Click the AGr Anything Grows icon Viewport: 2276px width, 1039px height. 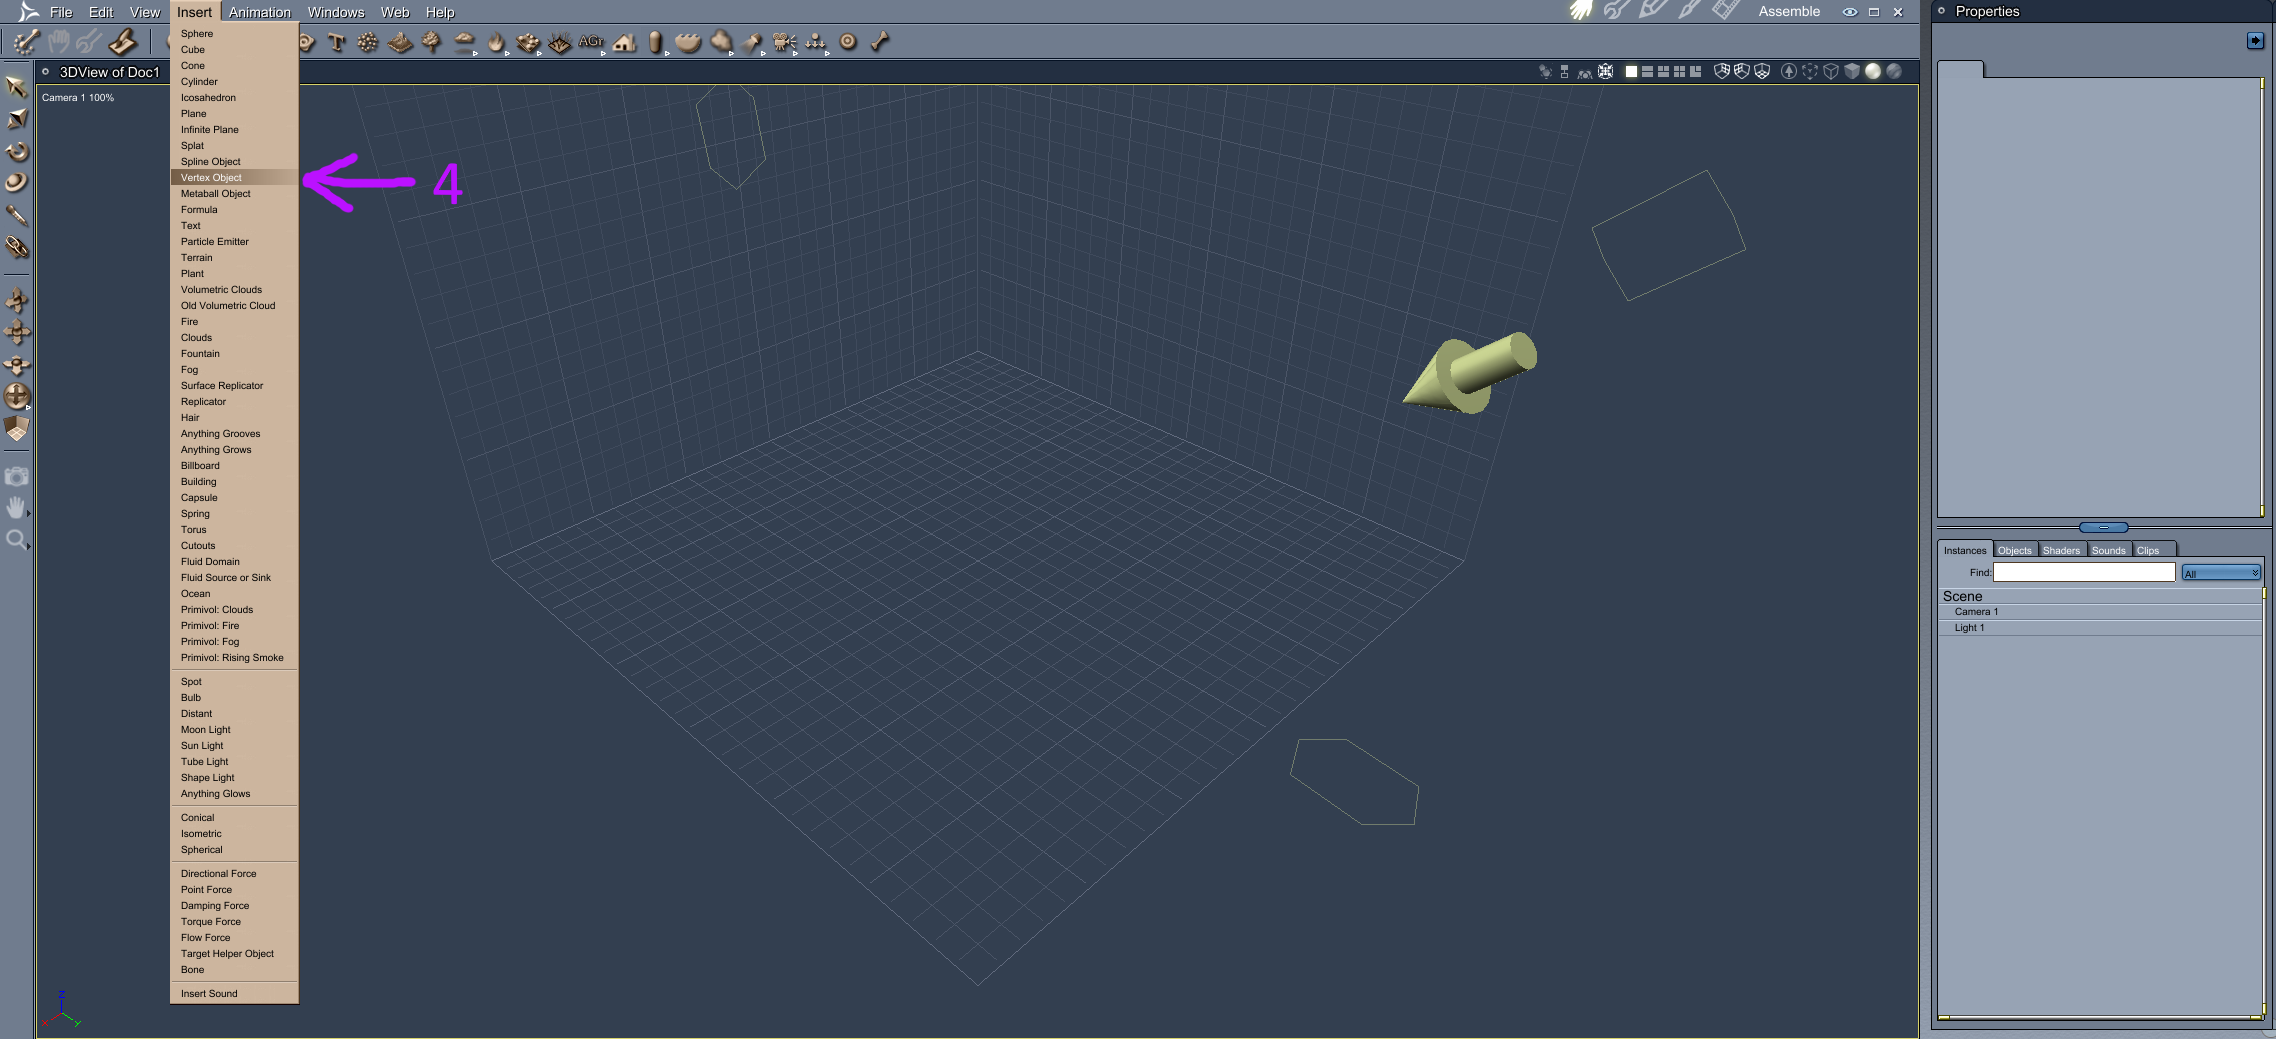[591, 42]
